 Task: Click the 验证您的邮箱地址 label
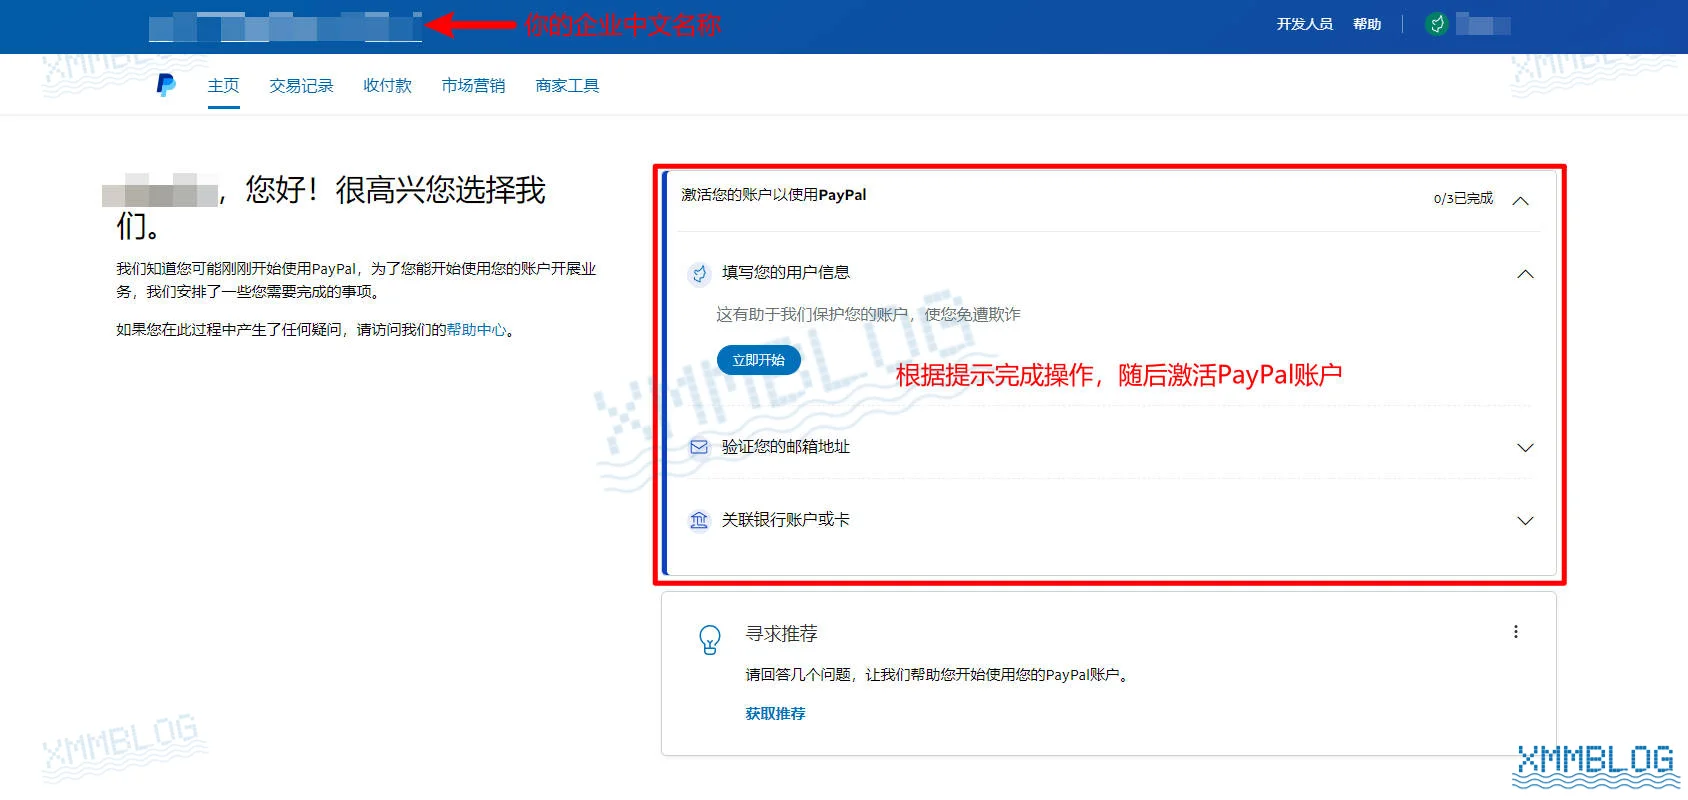[x=786, y=446]
